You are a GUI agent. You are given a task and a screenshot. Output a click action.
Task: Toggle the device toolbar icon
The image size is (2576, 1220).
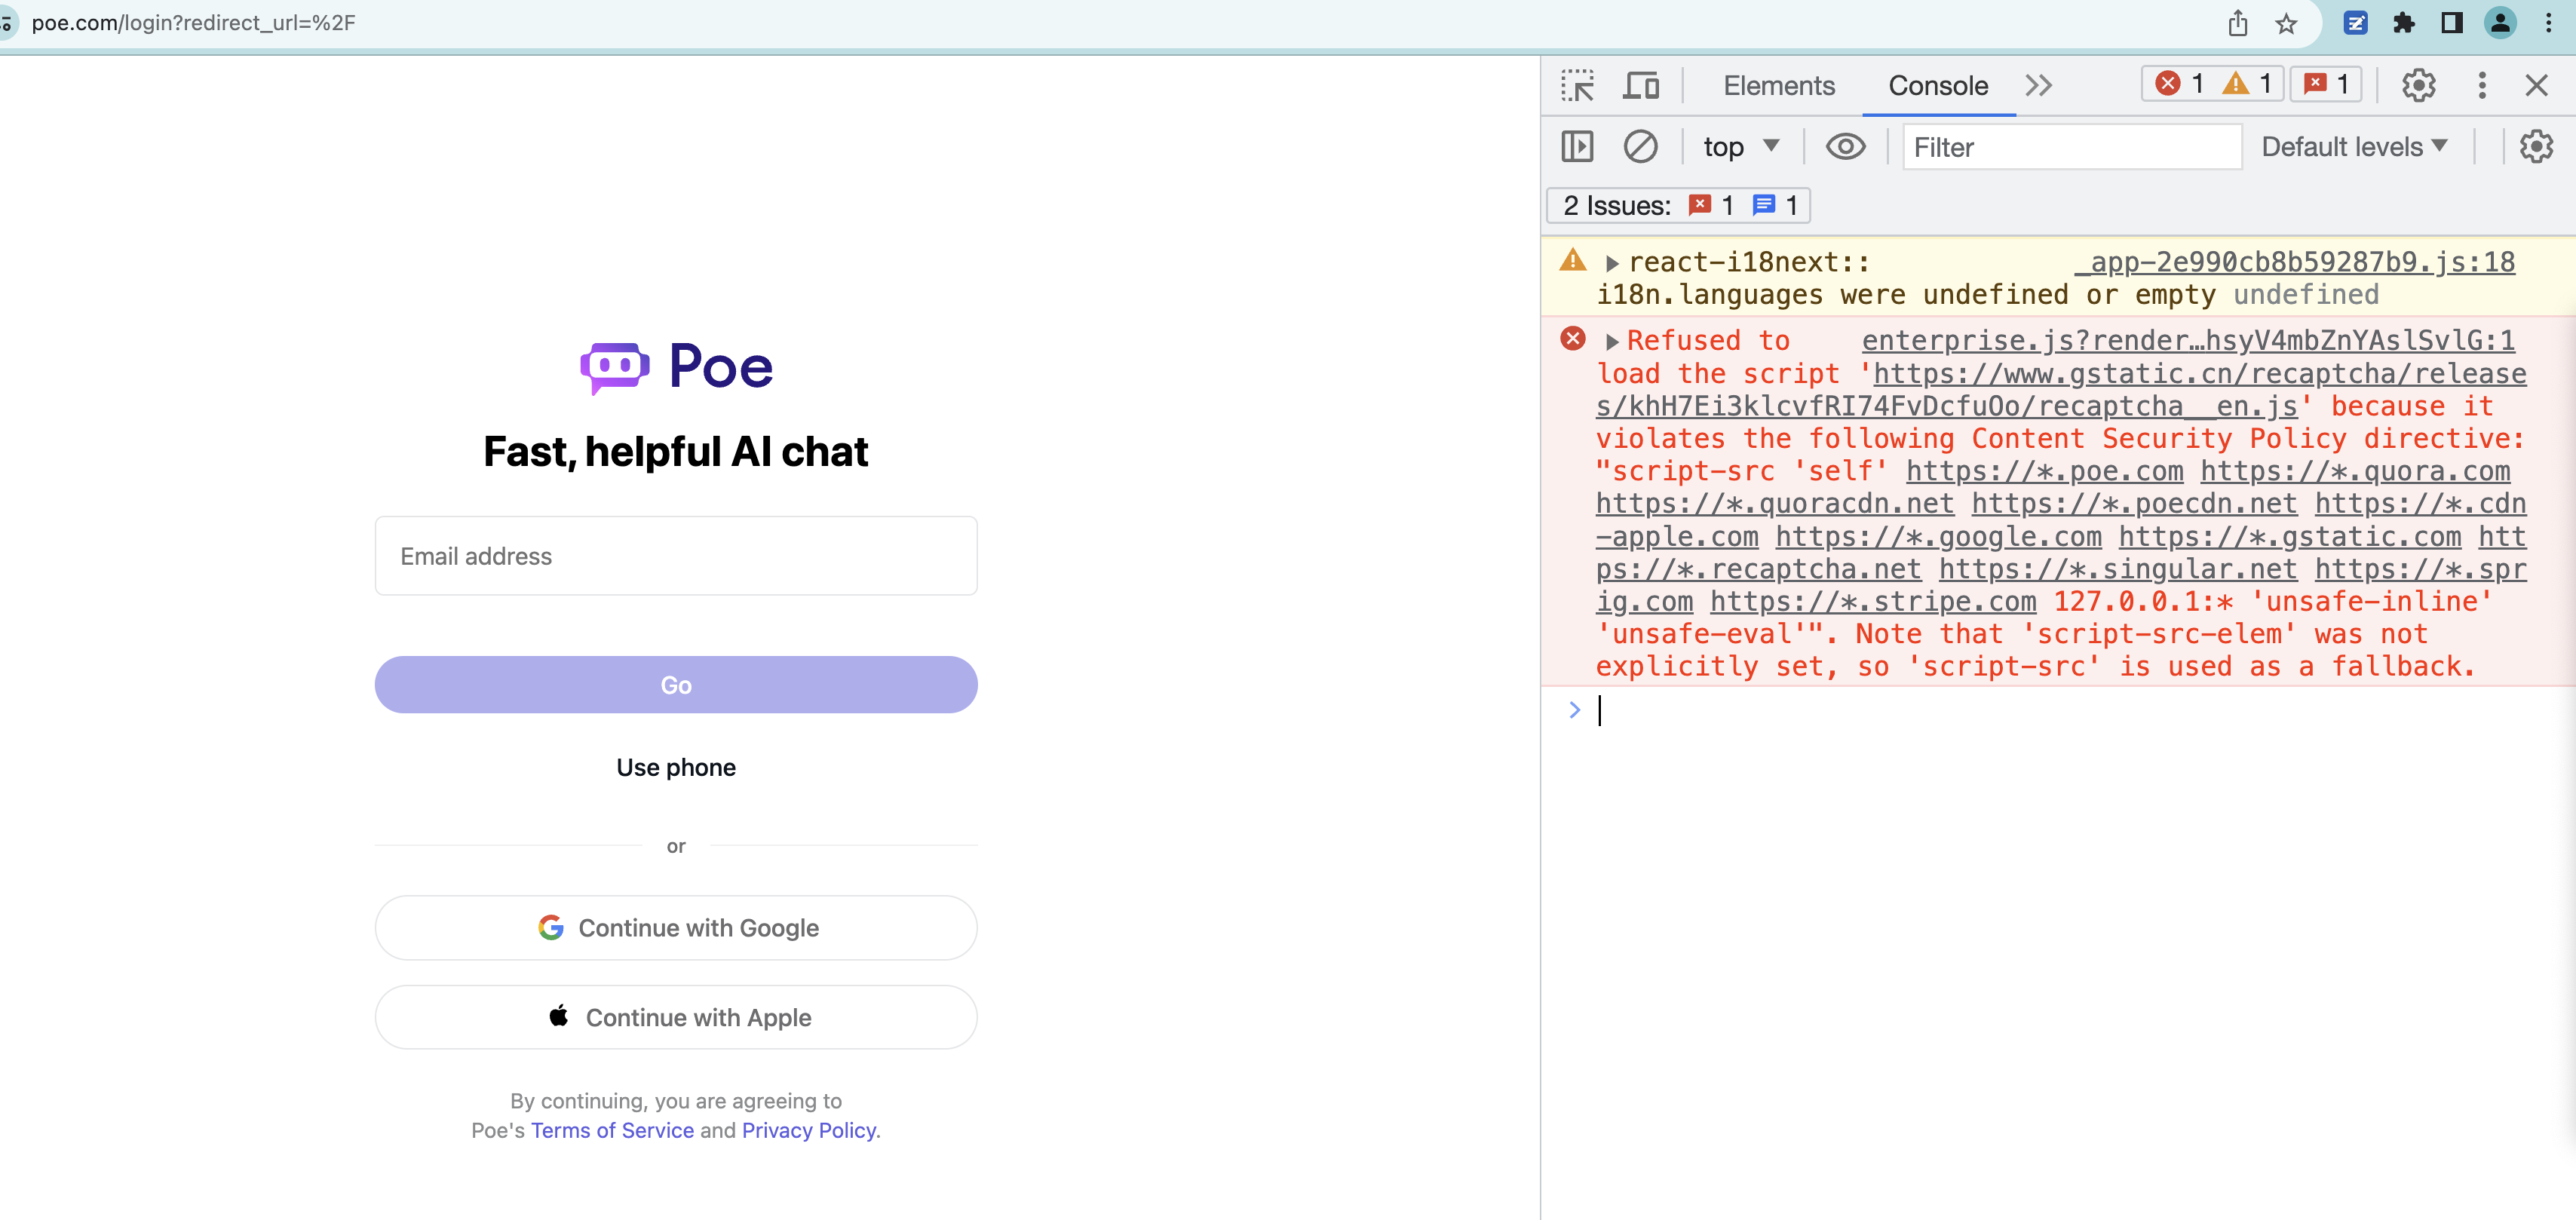pos(1640,86)
